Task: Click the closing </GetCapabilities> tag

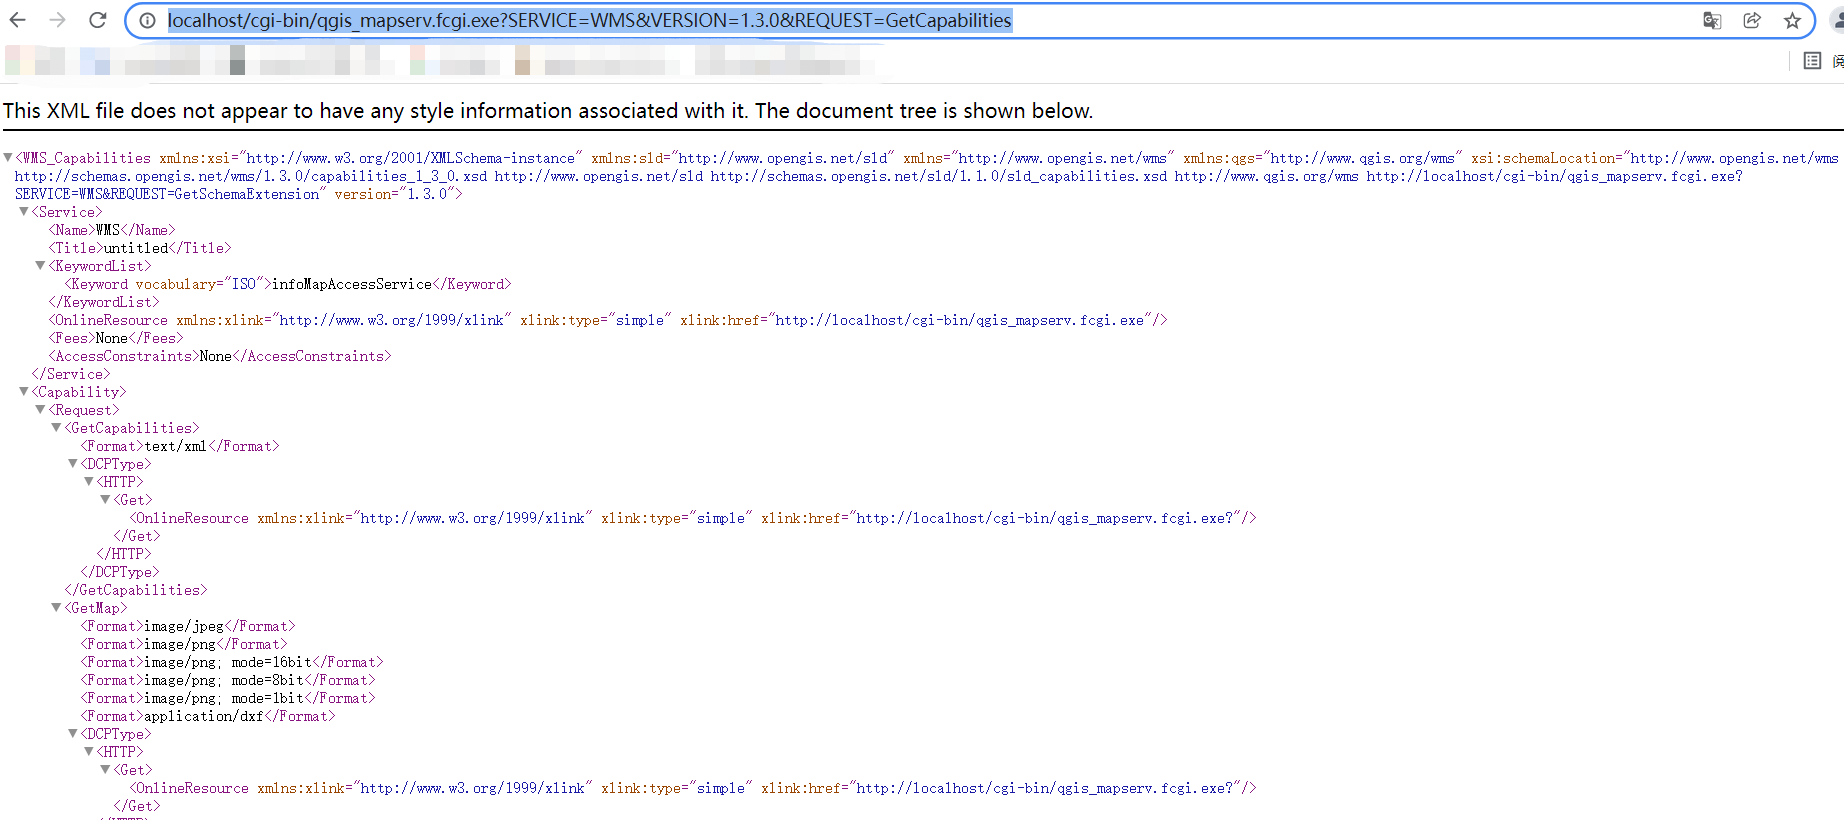Action: (136, 590)
